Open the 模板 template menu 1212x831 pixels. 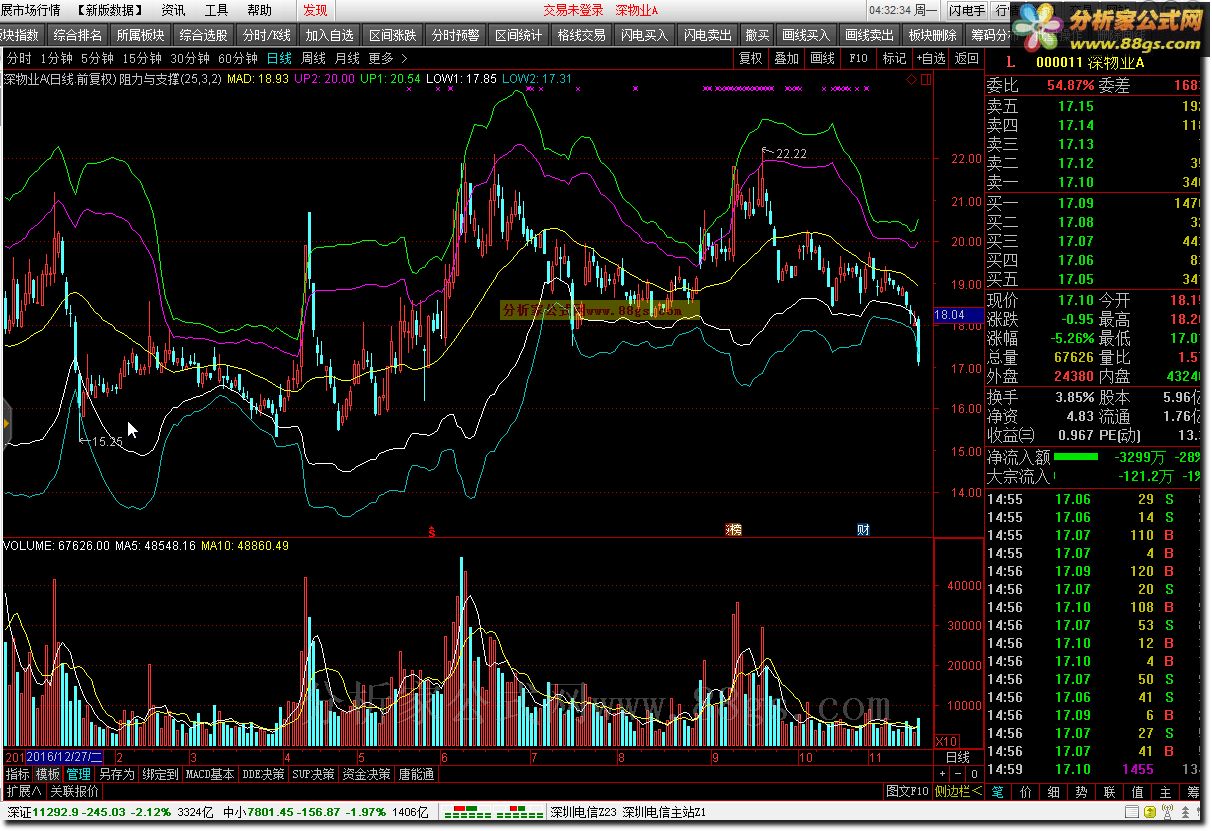[48, 774]
